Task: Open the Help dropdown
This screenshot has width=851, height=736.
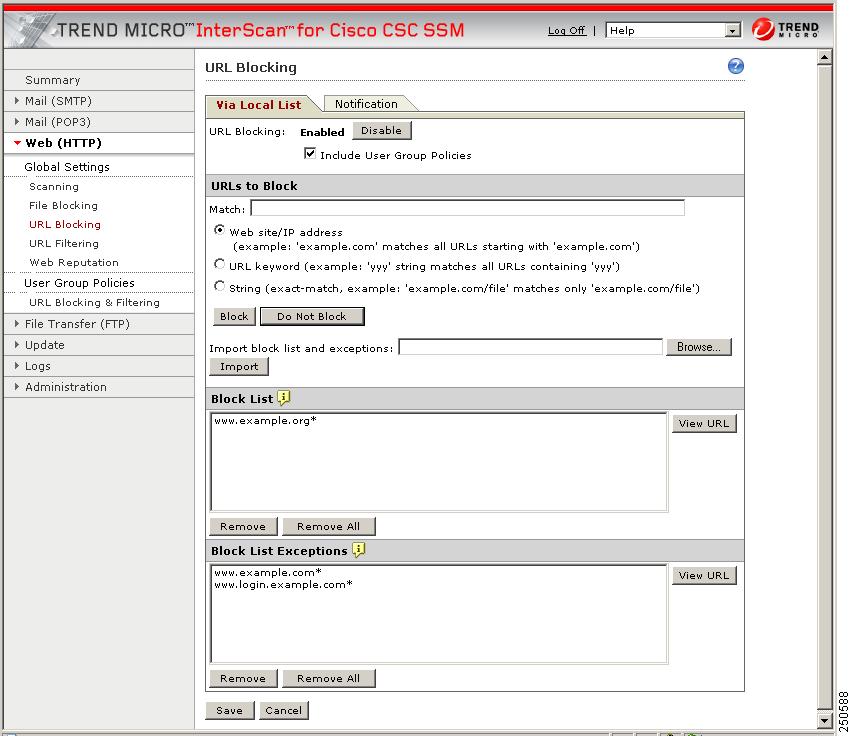Action: [673, 30]
